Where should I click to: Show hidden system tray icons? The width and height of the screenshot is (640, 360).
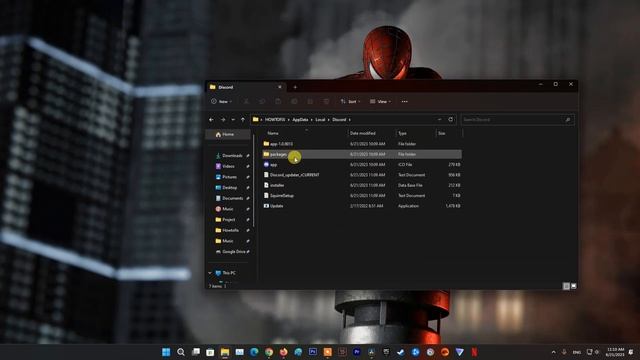[x=553, y=352]
